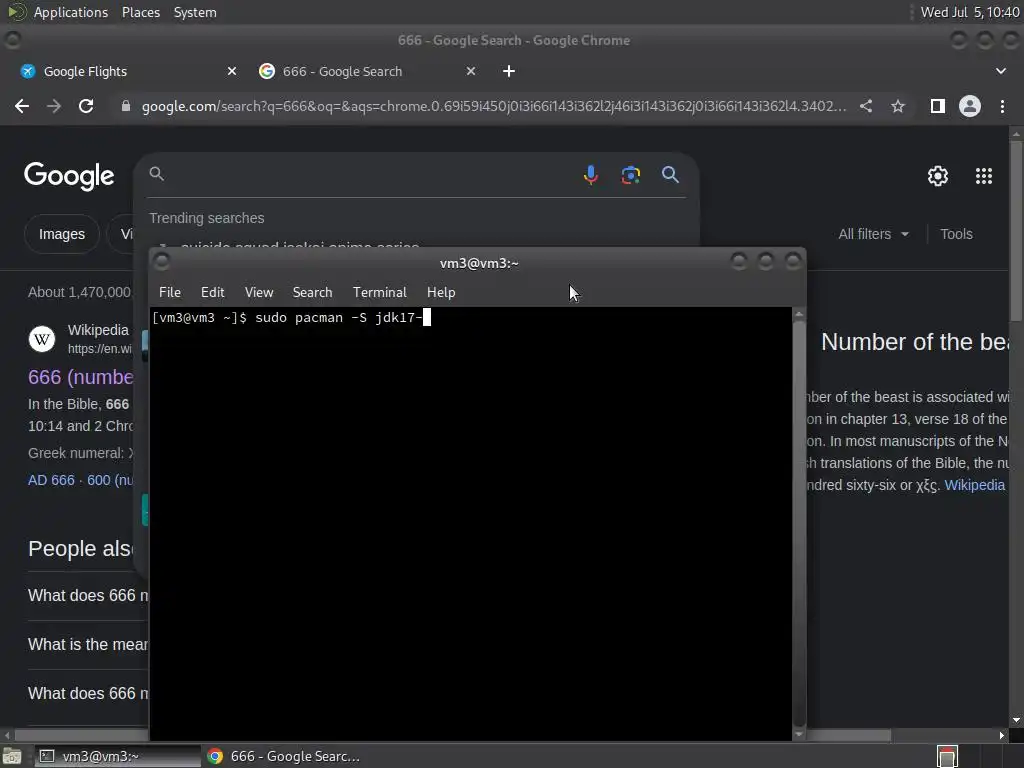Open Google apps grid

[984, 176]
